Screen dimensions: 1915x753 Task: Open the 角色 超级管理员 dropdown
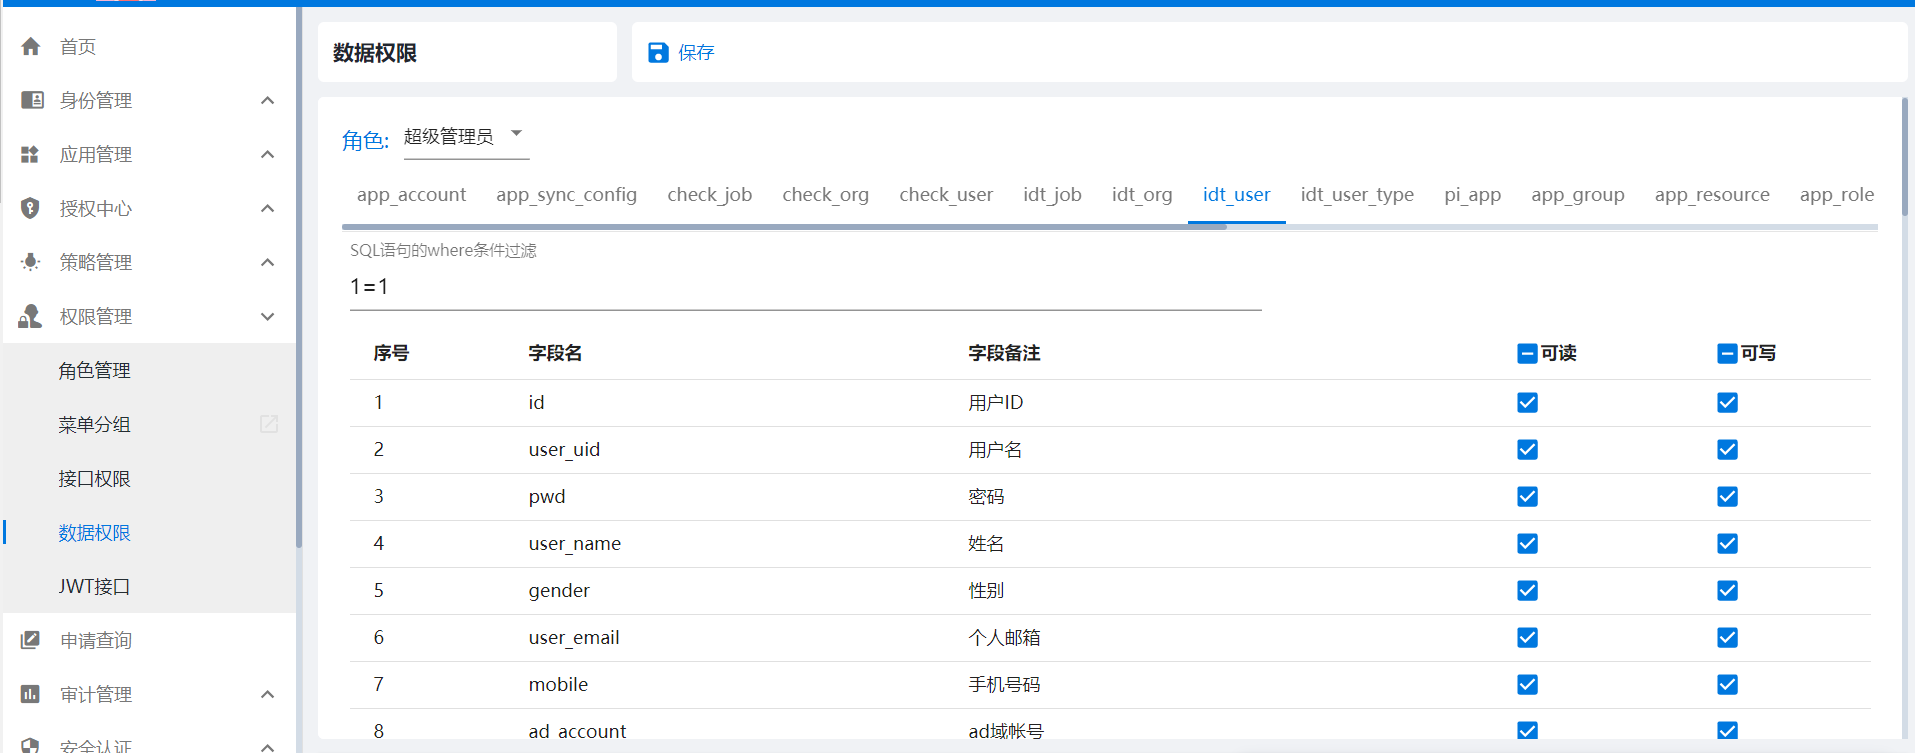point(466,137)
